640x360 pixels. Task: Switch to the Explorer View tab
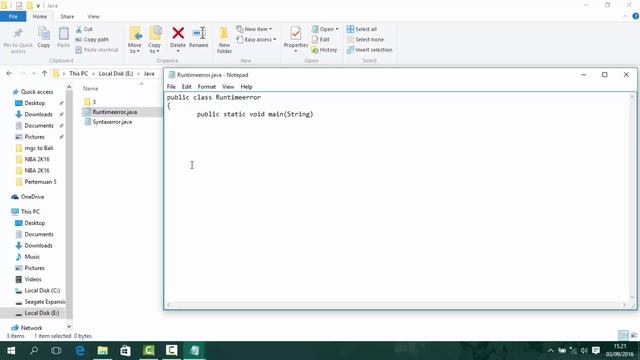[x=93, y=16]
